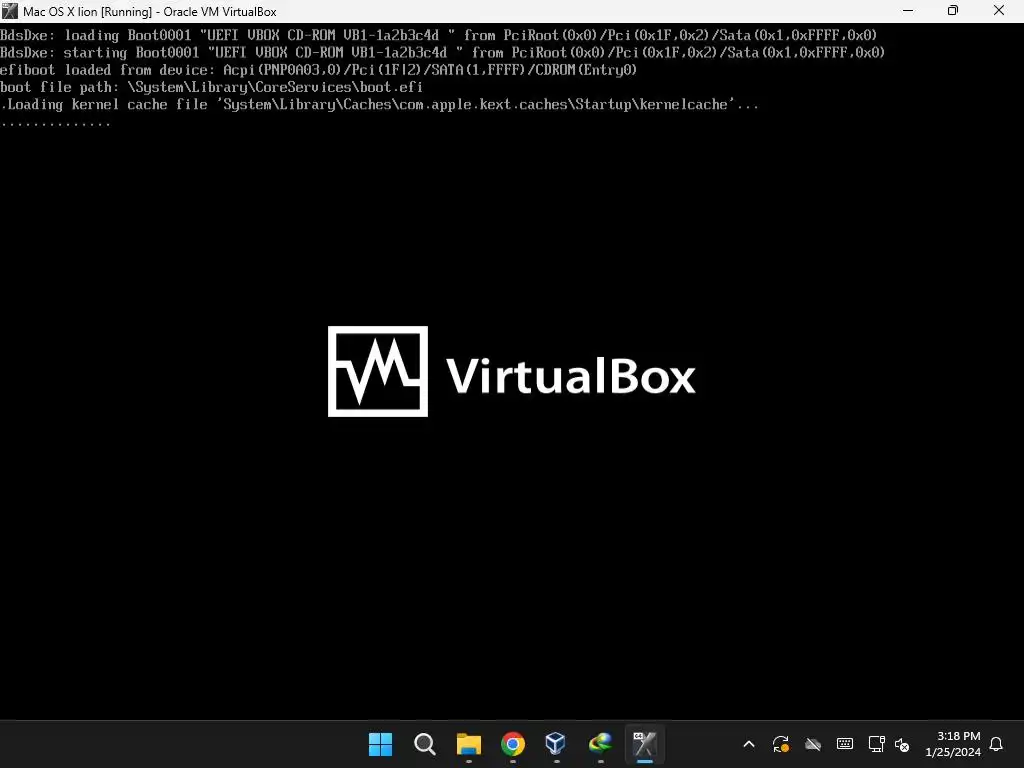The height and width of the screenshot is (768, 1024).
Task: Launch Google Chrome from the taskbar
Action: tap(513, 744)
